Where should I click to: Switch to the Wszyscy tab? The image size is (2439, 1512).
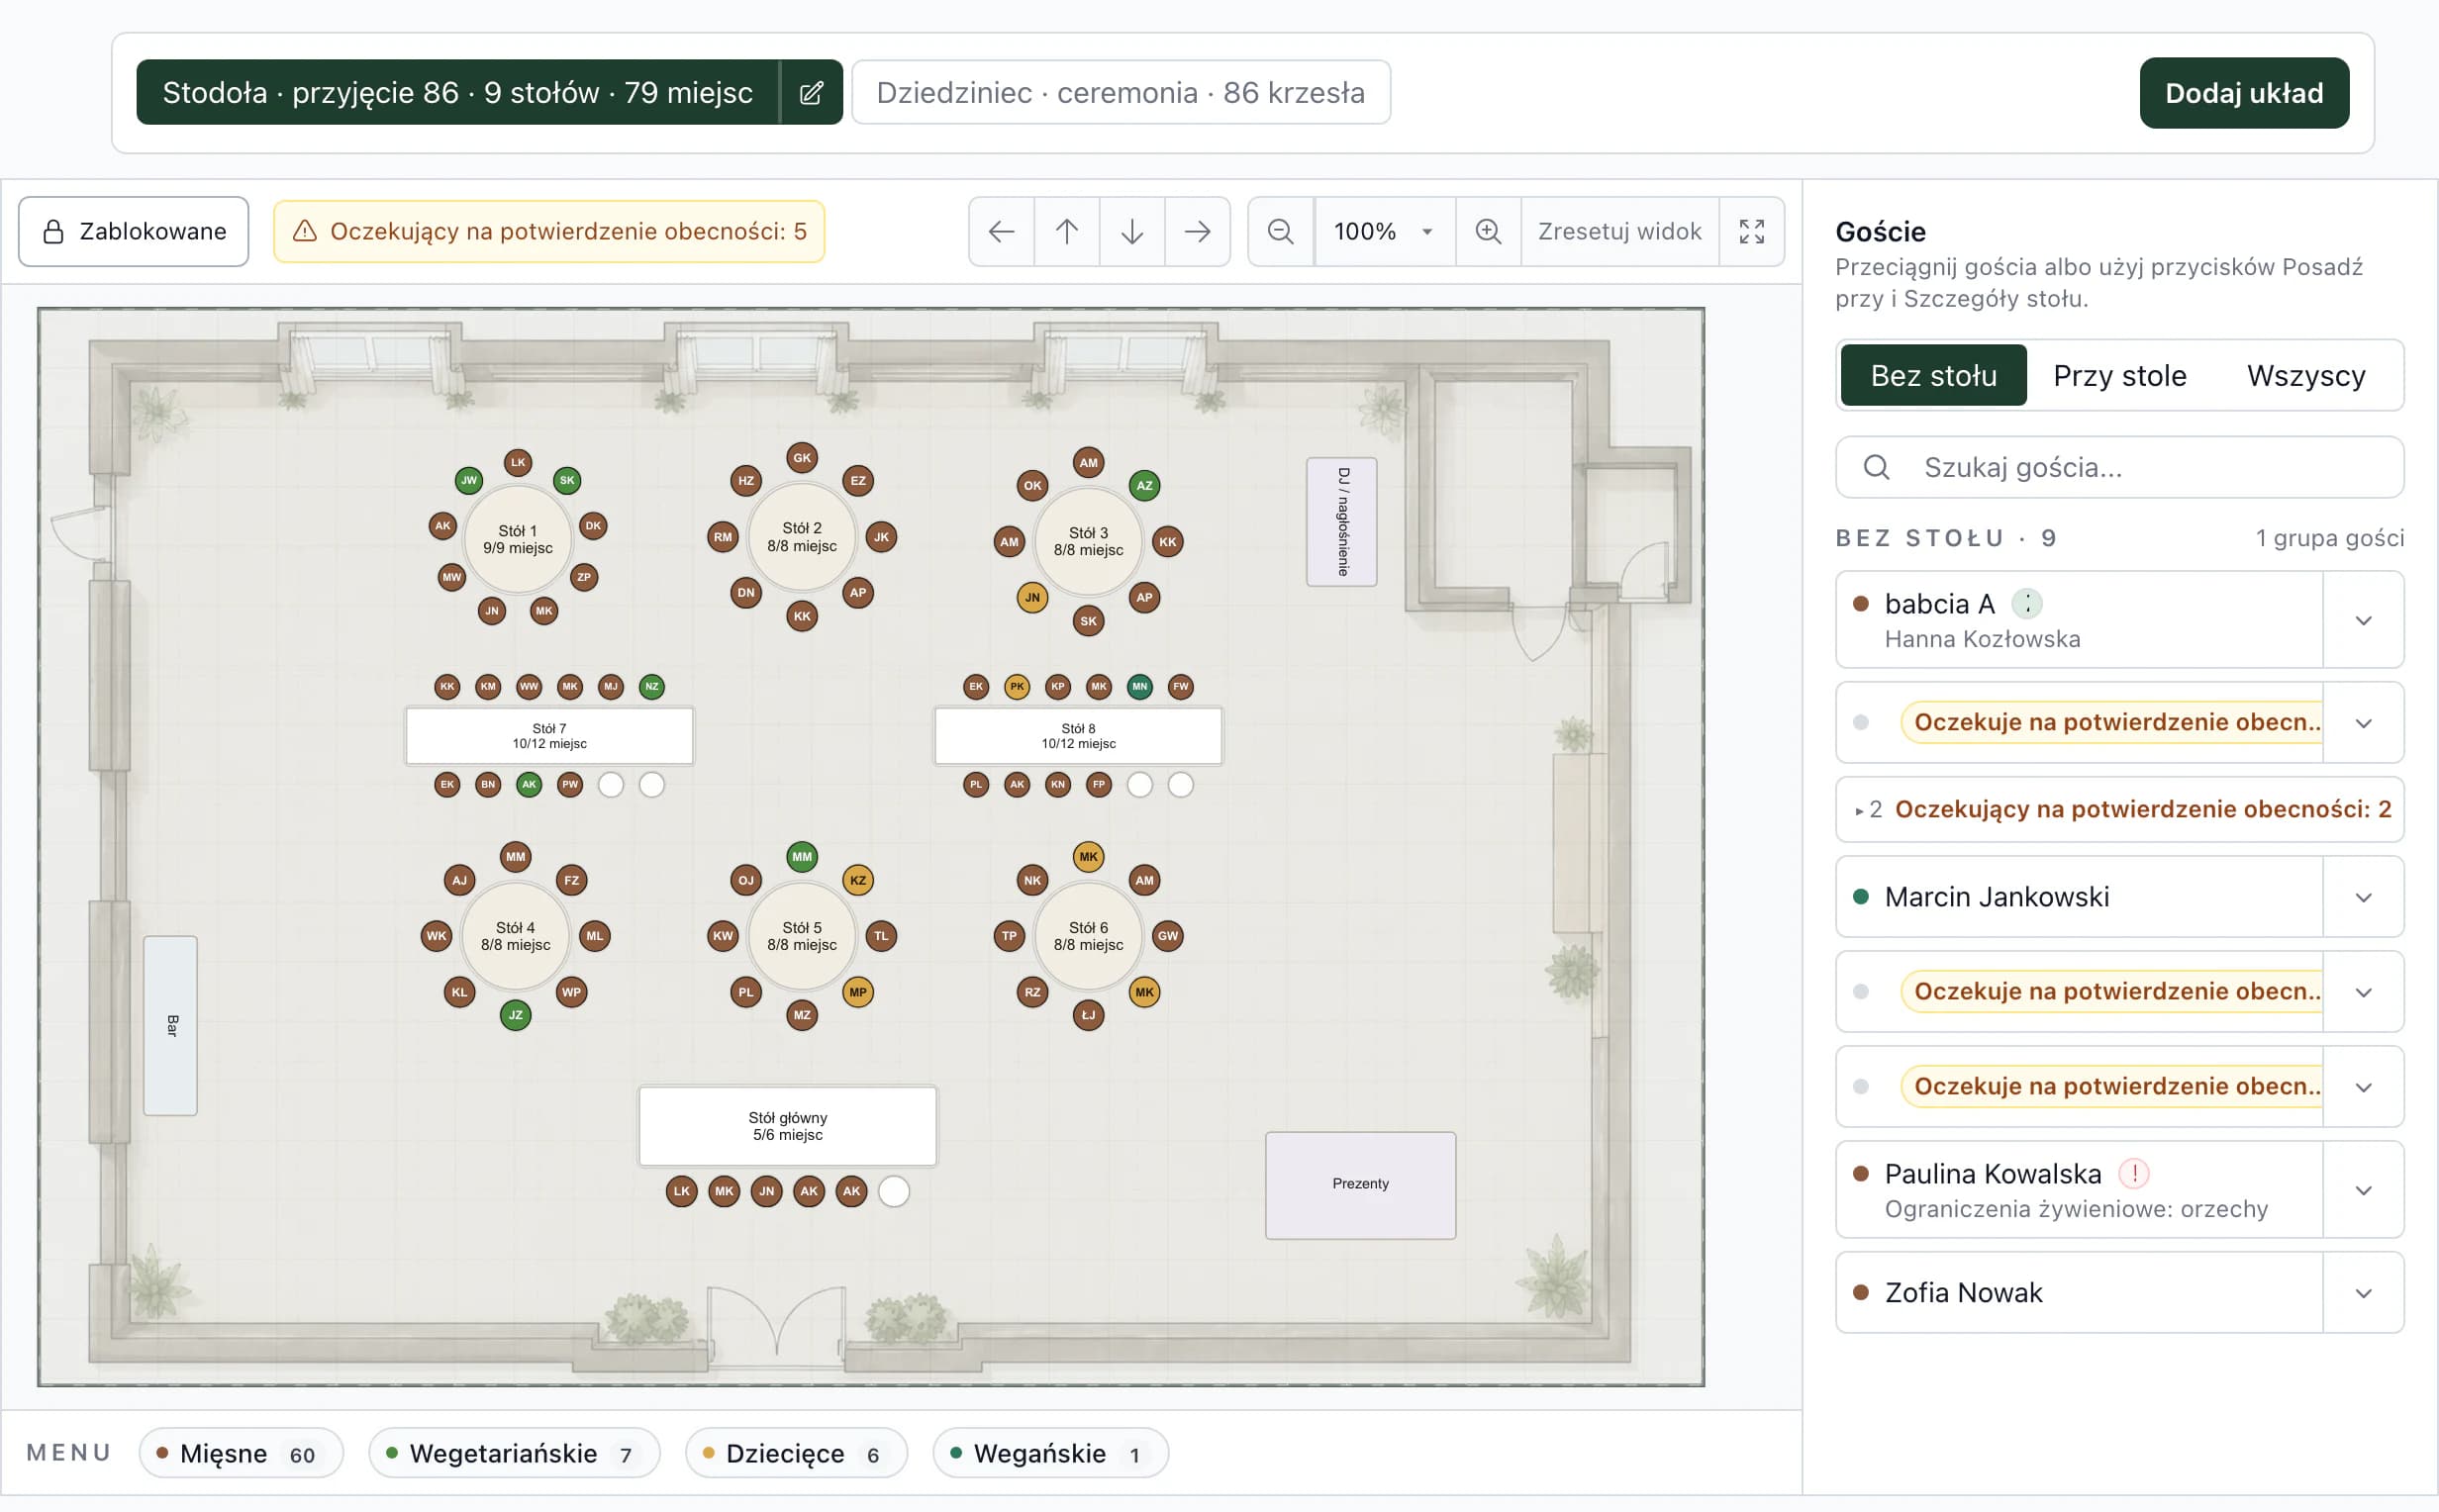click(2305, 375)
